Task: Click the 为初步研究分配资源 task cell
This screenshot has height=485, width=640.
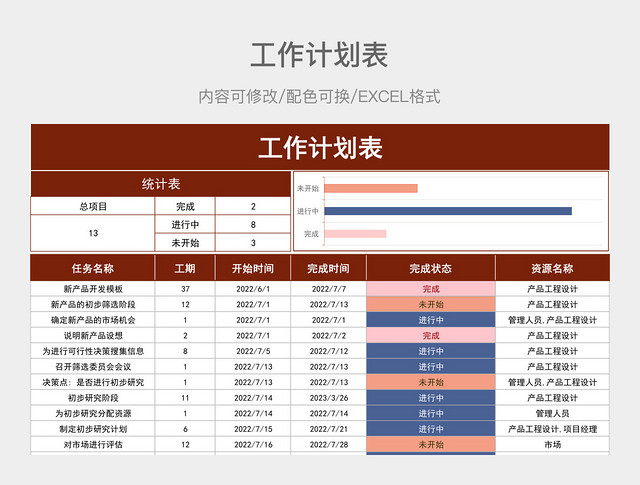Action: point(93,413)
